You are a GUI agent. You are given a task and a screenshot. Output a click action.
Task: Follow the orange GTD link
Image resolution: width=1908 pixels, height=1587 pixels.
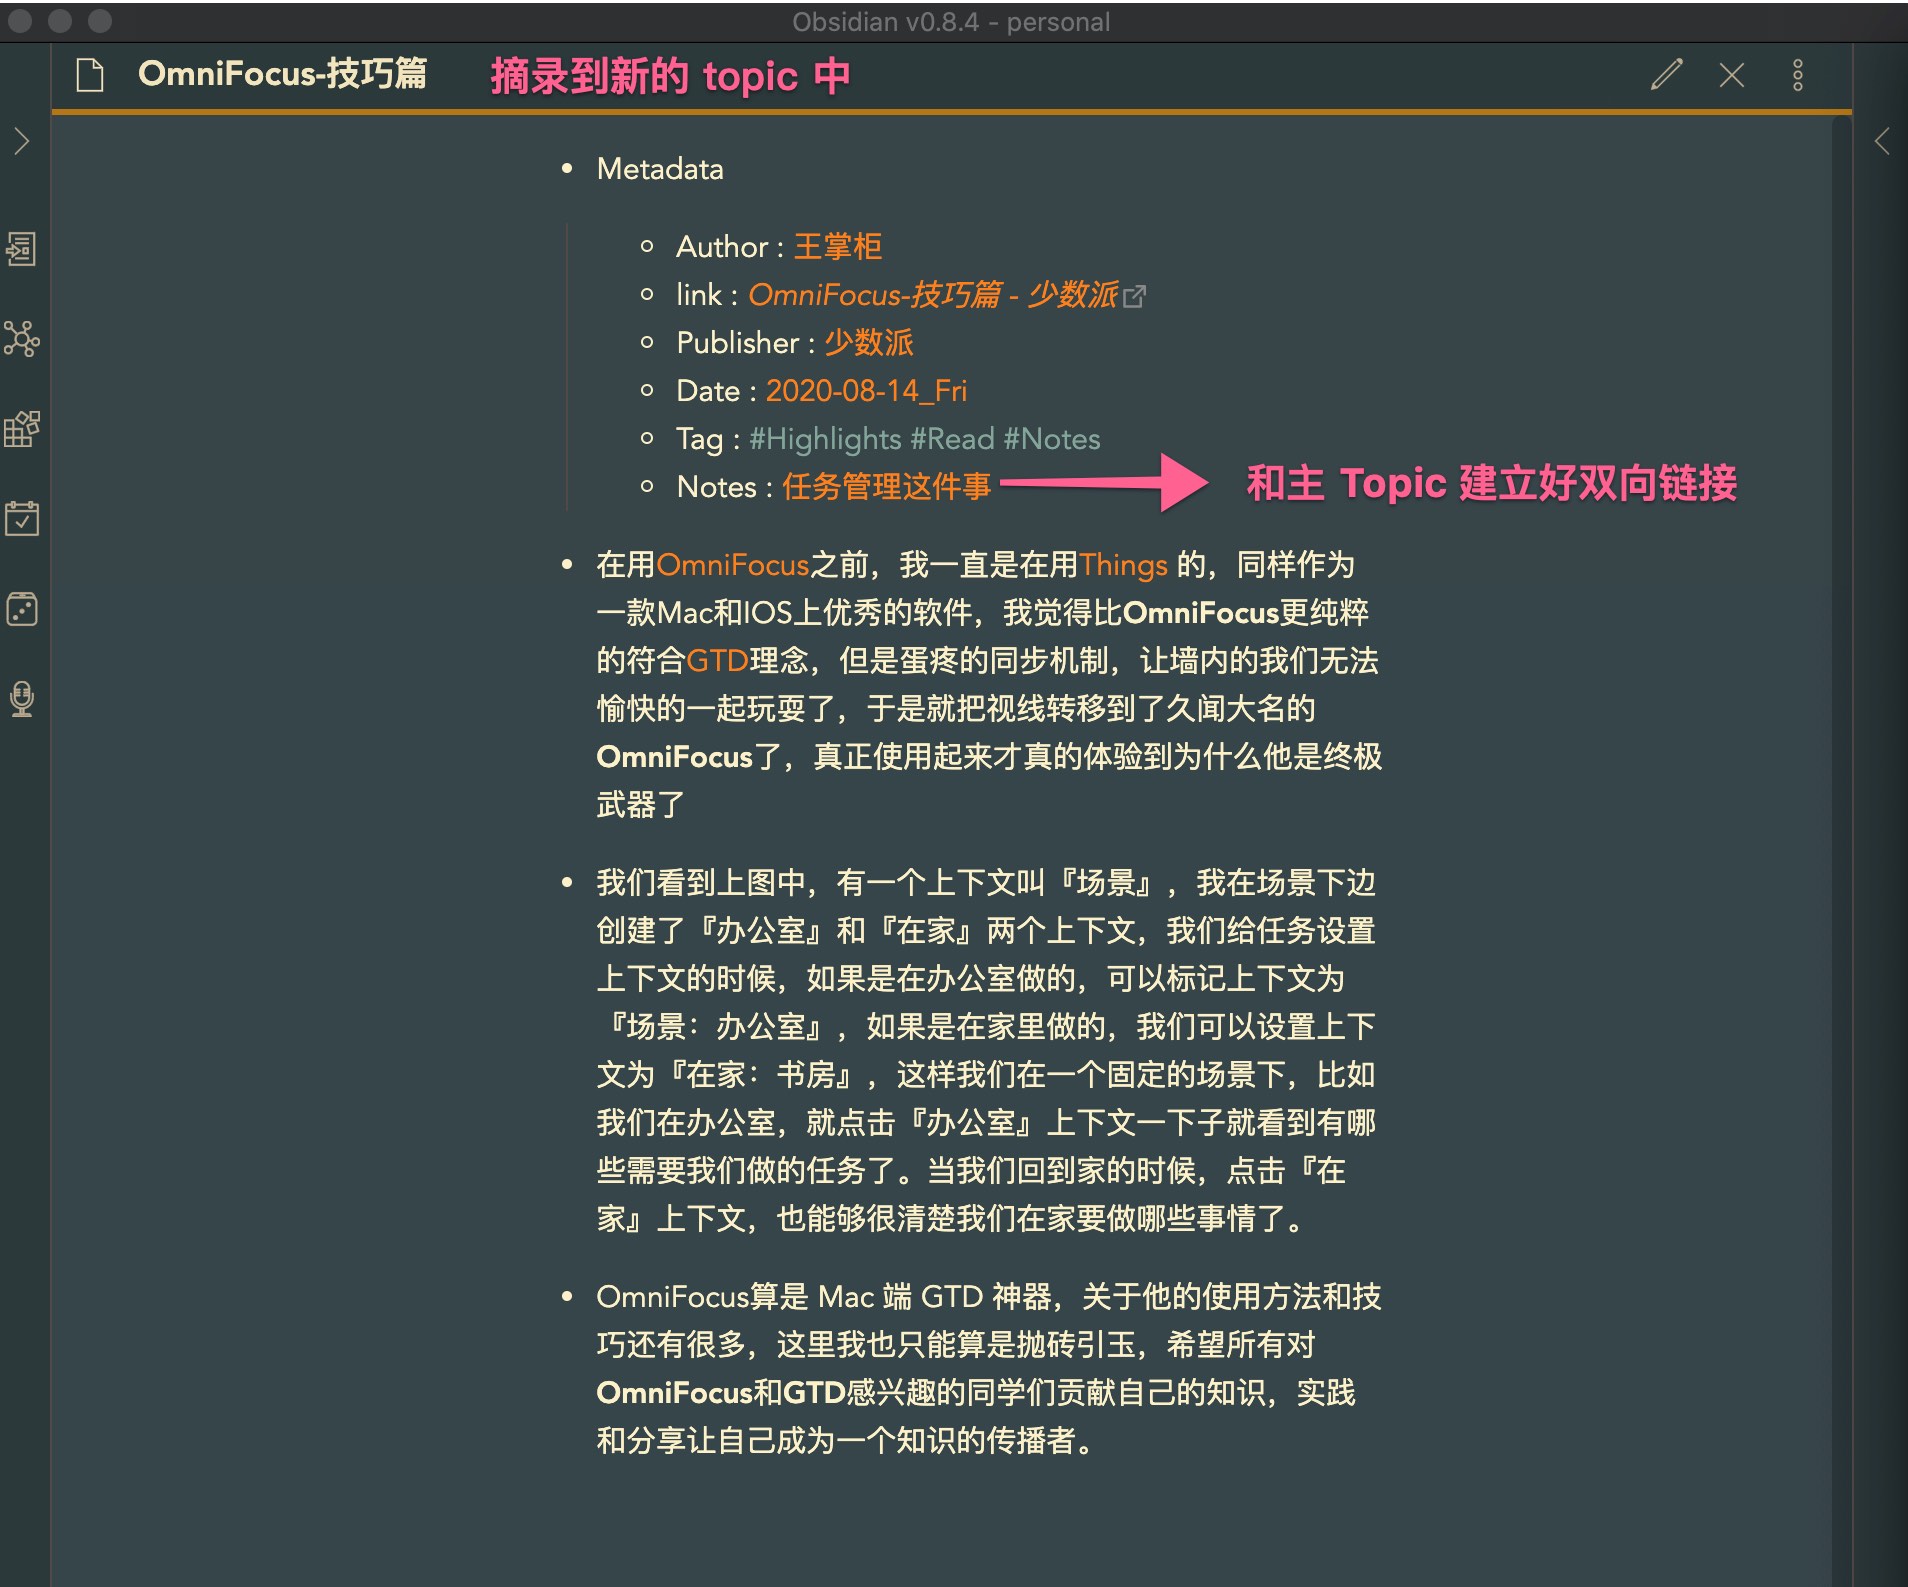[x=717, y=660]
